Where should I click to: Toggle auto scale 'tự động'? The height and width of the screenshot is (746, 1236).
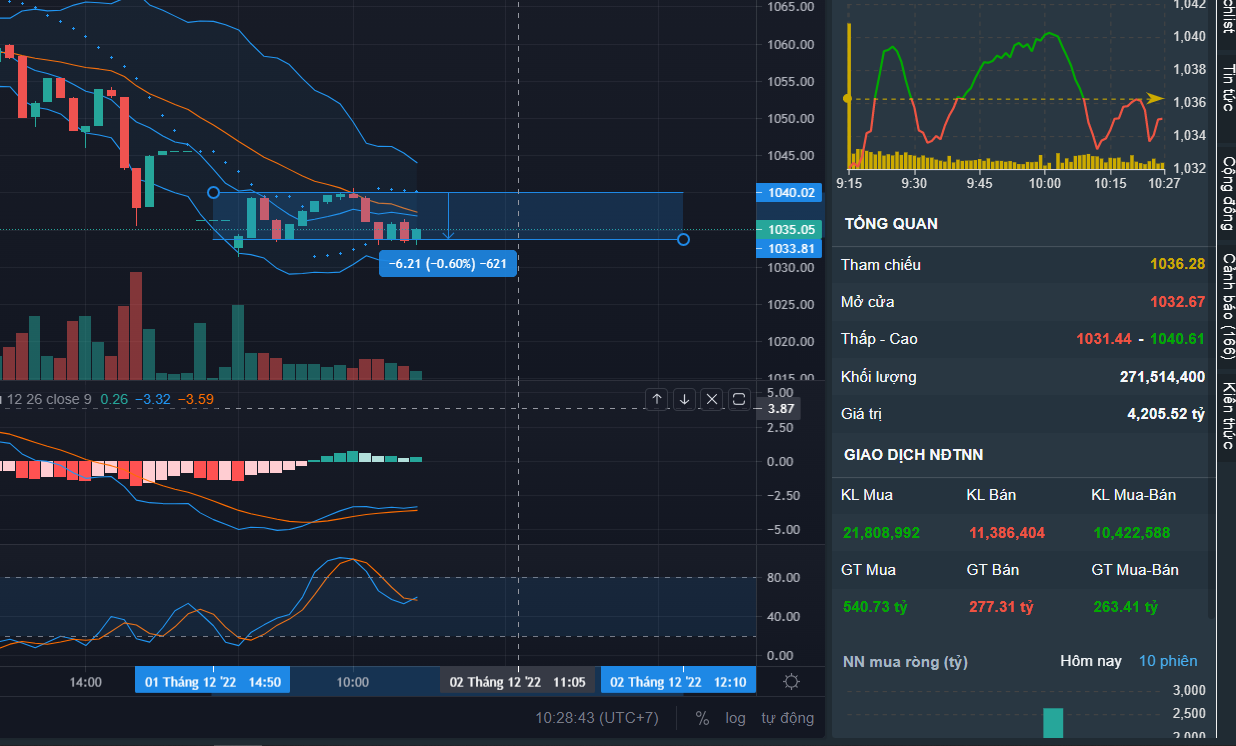787,718
